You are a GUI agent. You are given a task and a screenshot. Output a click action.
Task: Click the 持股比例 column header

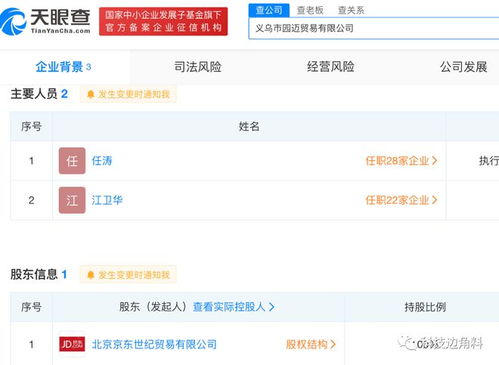[x=425, y=307]
